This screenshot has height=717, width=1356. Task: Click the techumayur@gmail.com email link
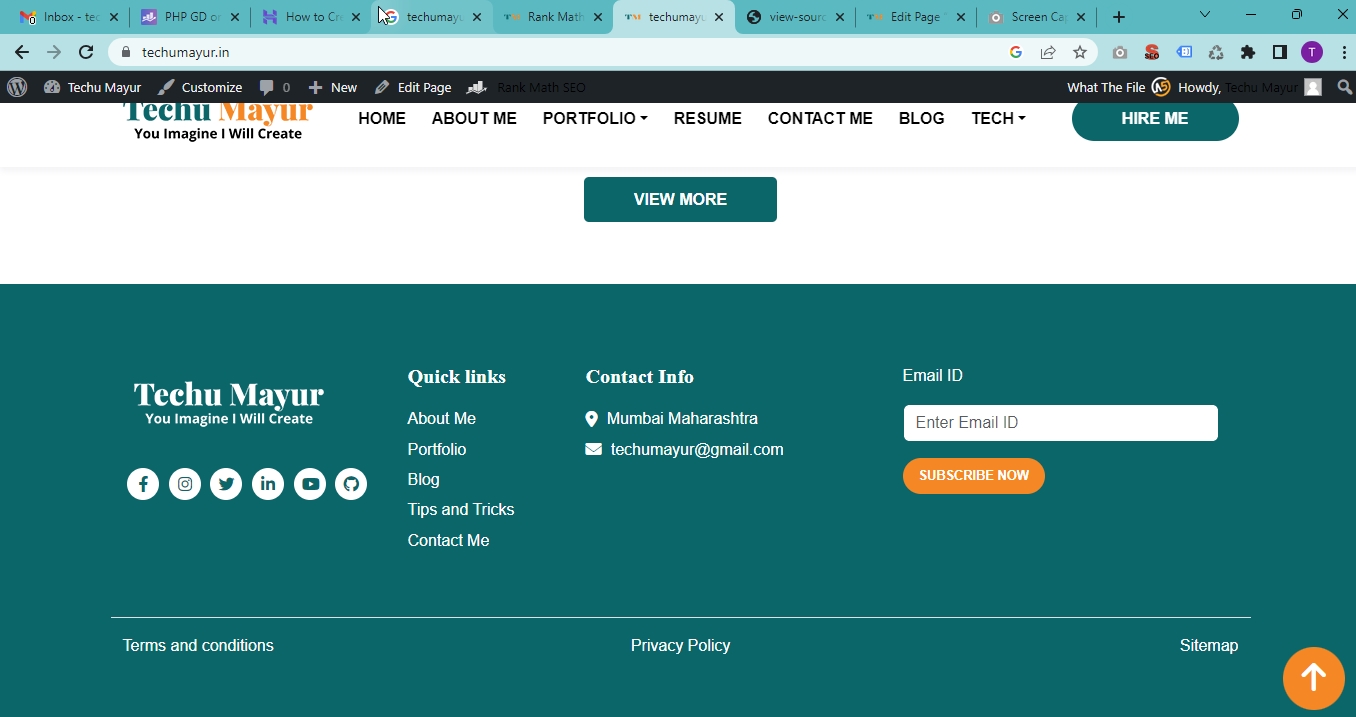coord(697,449)
